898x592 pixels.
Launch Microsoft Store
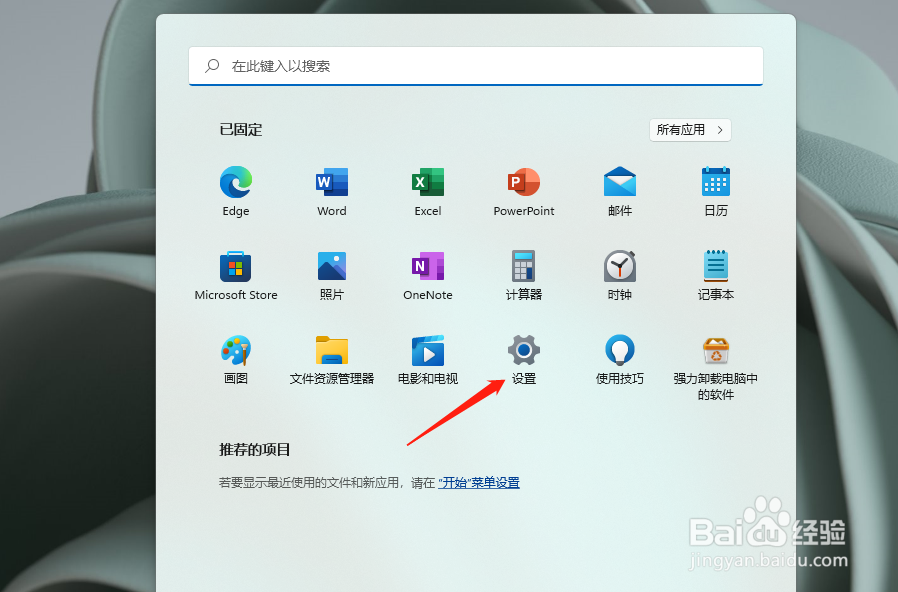pyautogui.click(x=235, y=275)
